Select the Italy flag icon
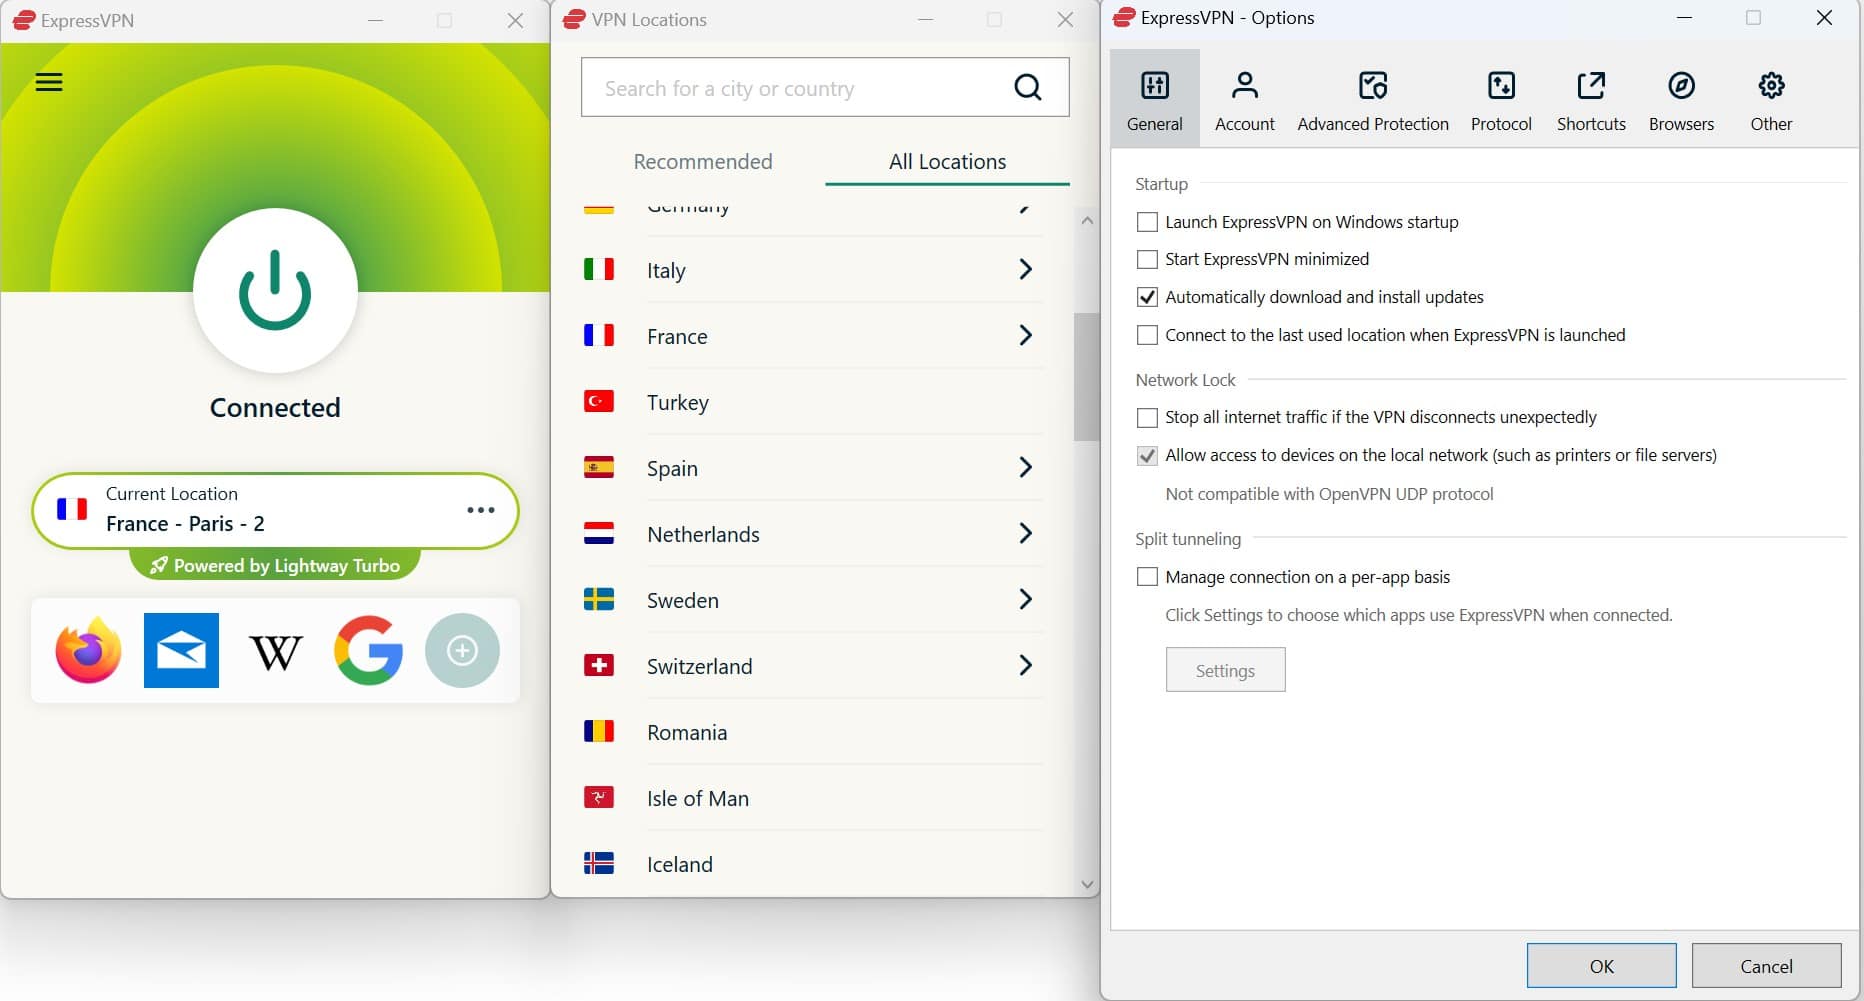The image size is (1864, 1001). point(599,269)
